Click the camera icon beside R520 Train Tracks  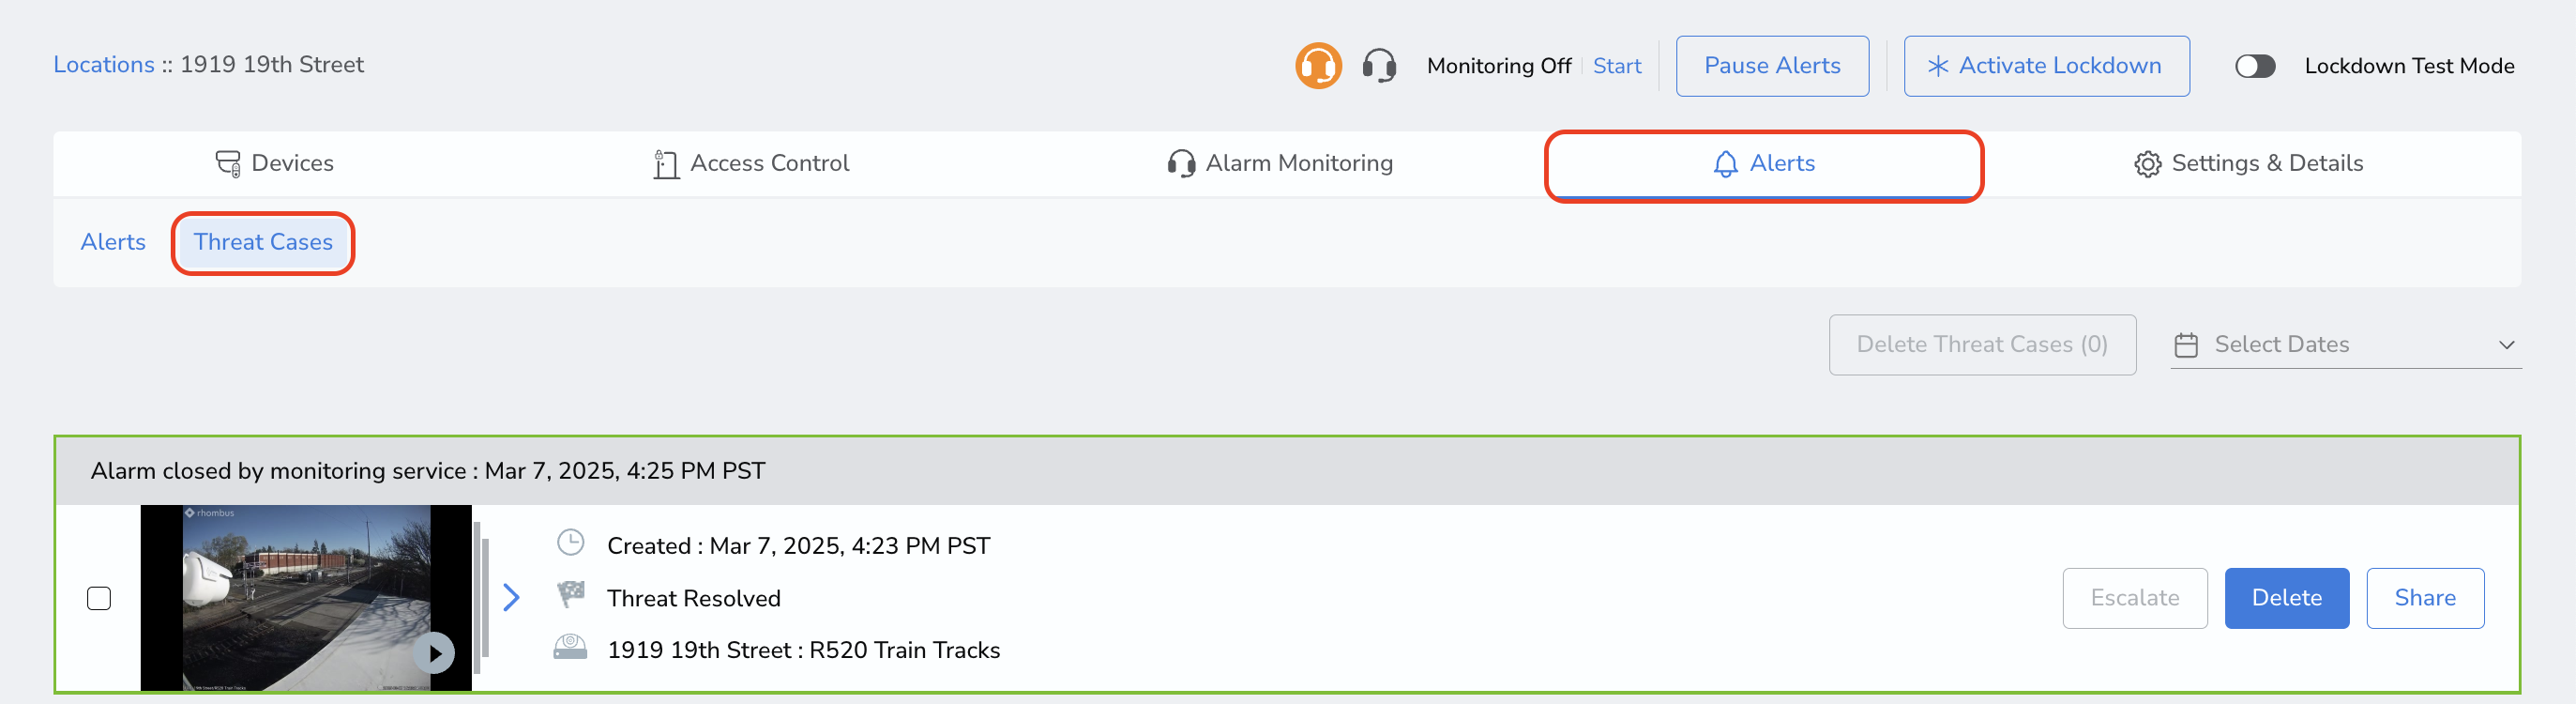tap(570, 648)
